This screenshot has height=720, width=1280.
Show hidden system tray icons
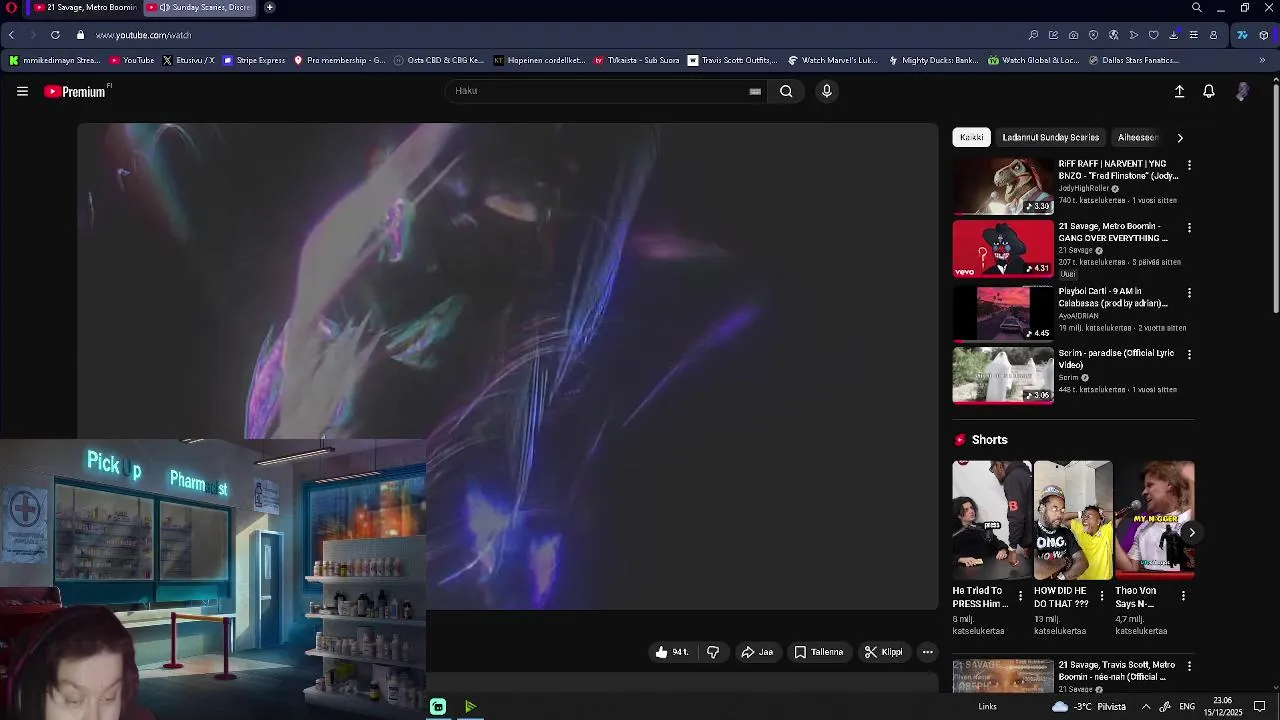(1146, 707)
